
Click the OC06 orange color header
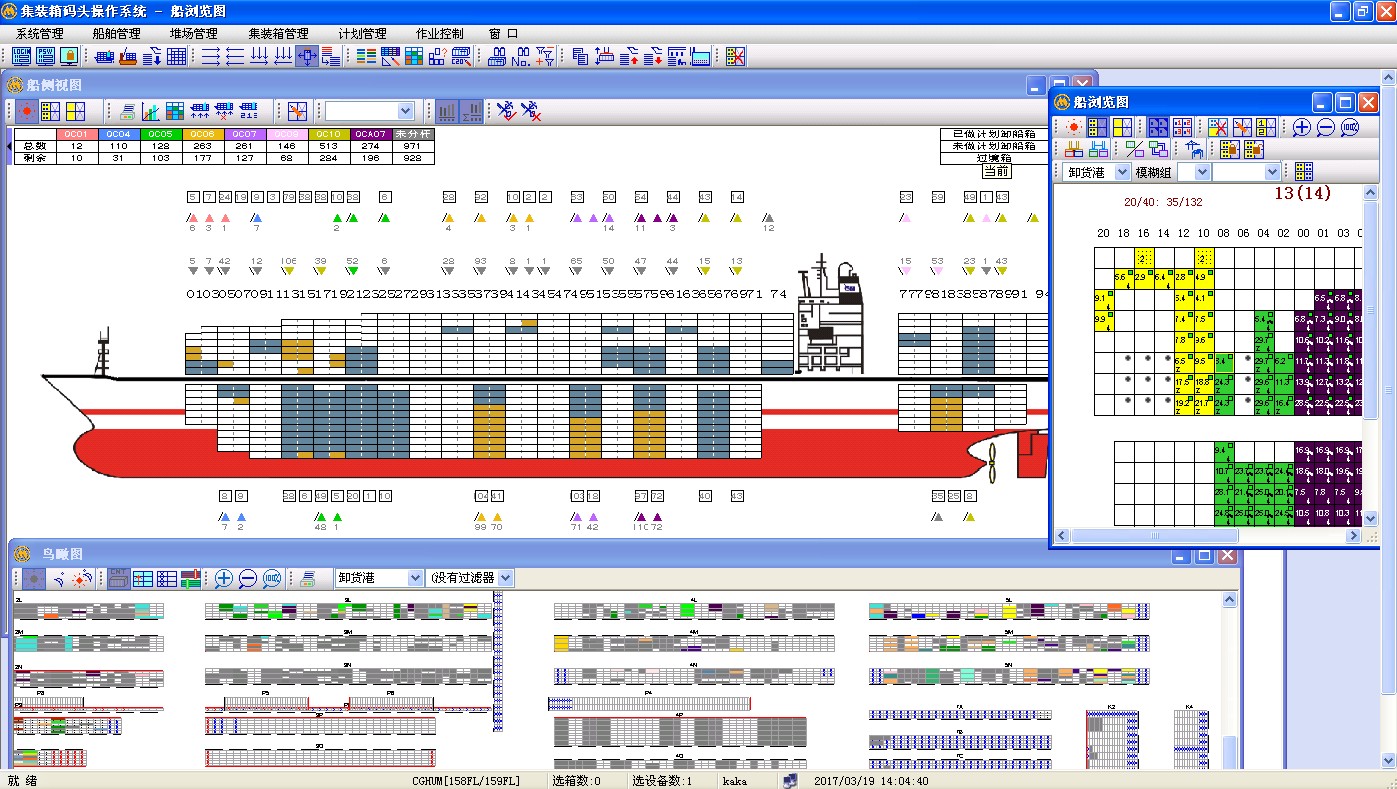pyautogui.click(x=203, y=133)
